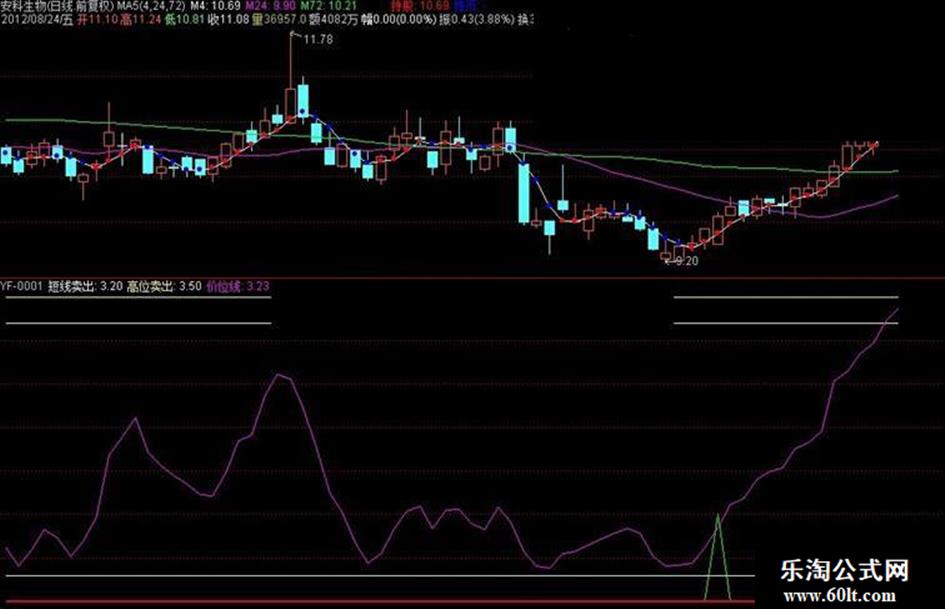Screen dimensions: 945x609
Task: Open the 乐淘公式网 watermark link
Action: click(844, 570)
